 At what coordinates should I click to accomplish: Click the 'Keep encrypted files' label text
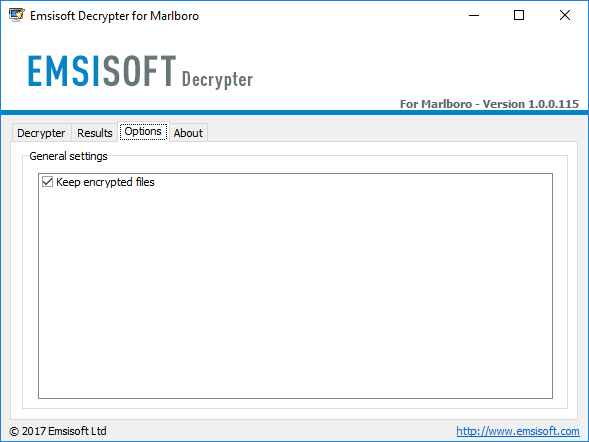pyautogui.click(x=105, y=182)
